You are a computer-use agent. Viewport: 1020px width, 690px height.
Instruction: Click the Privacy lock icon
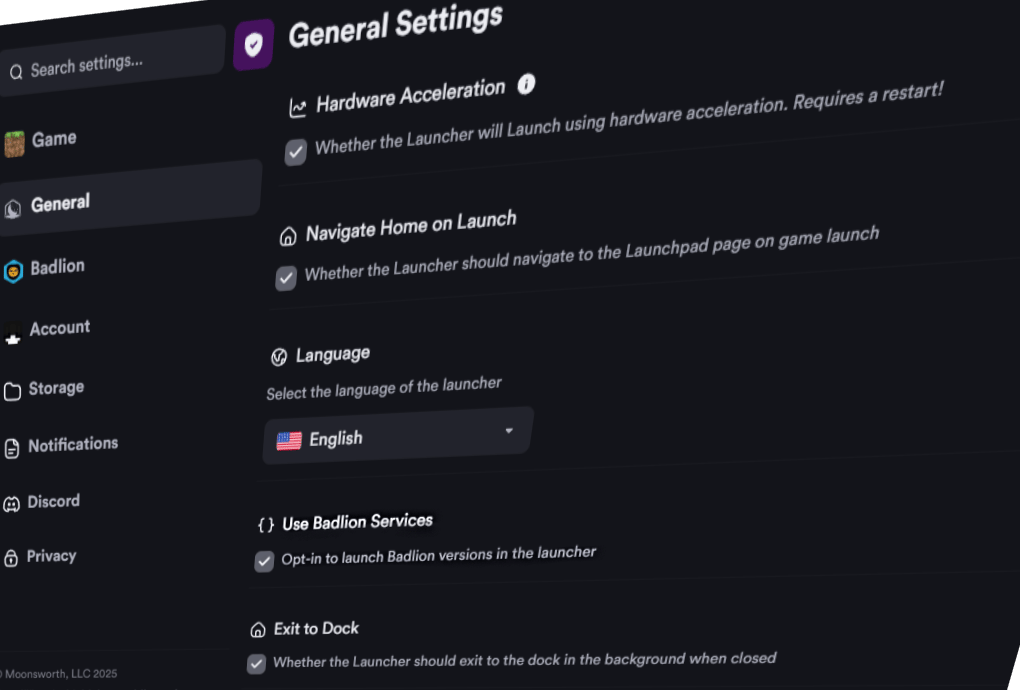tap(13, 556)
